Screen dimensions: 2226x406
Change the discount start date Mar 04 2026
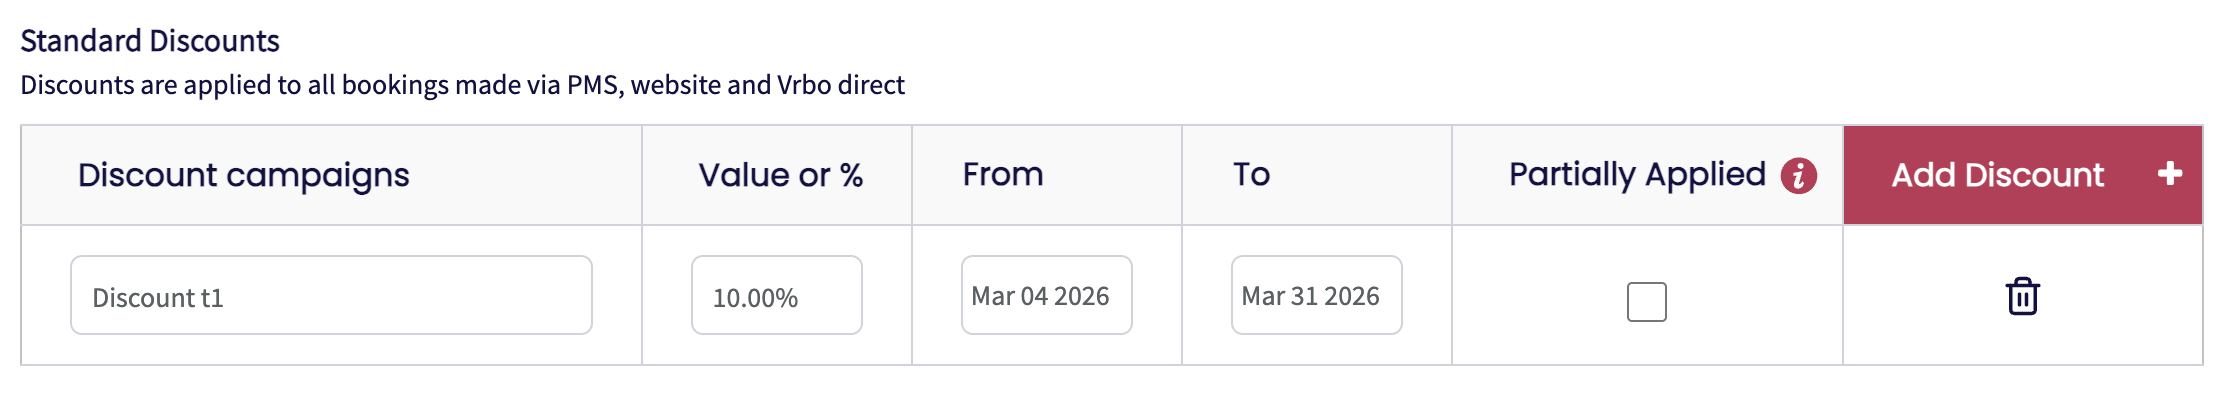click(x=1046, y=295)
